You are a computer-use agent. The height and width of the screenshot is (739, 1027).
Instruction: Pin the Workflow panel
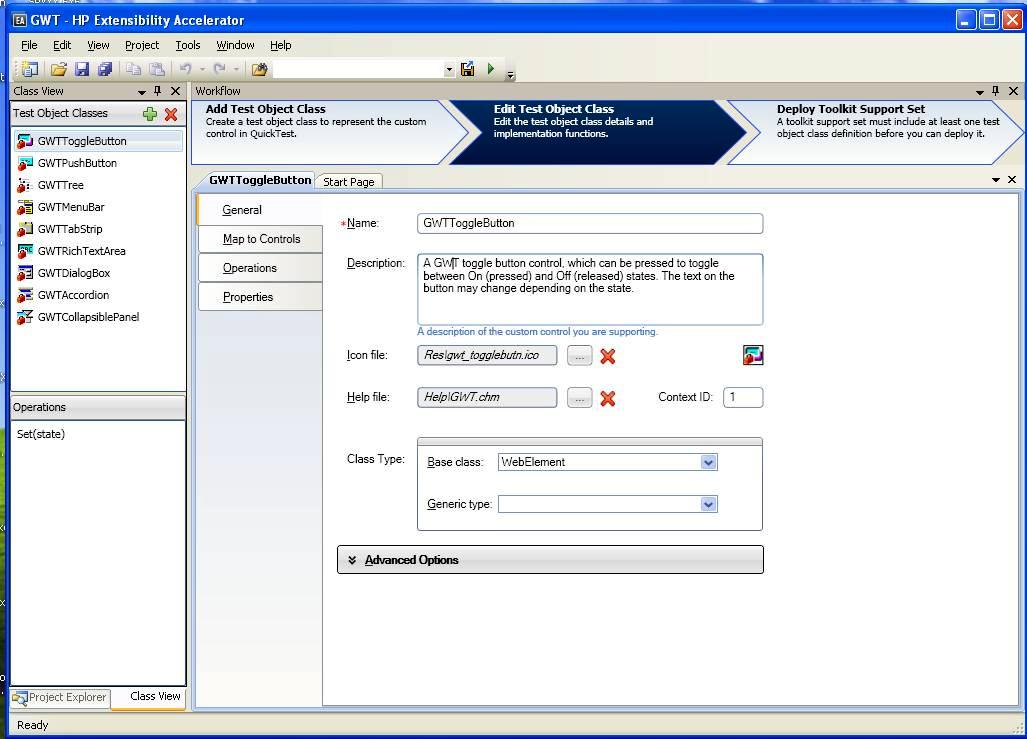pos(996,91)
